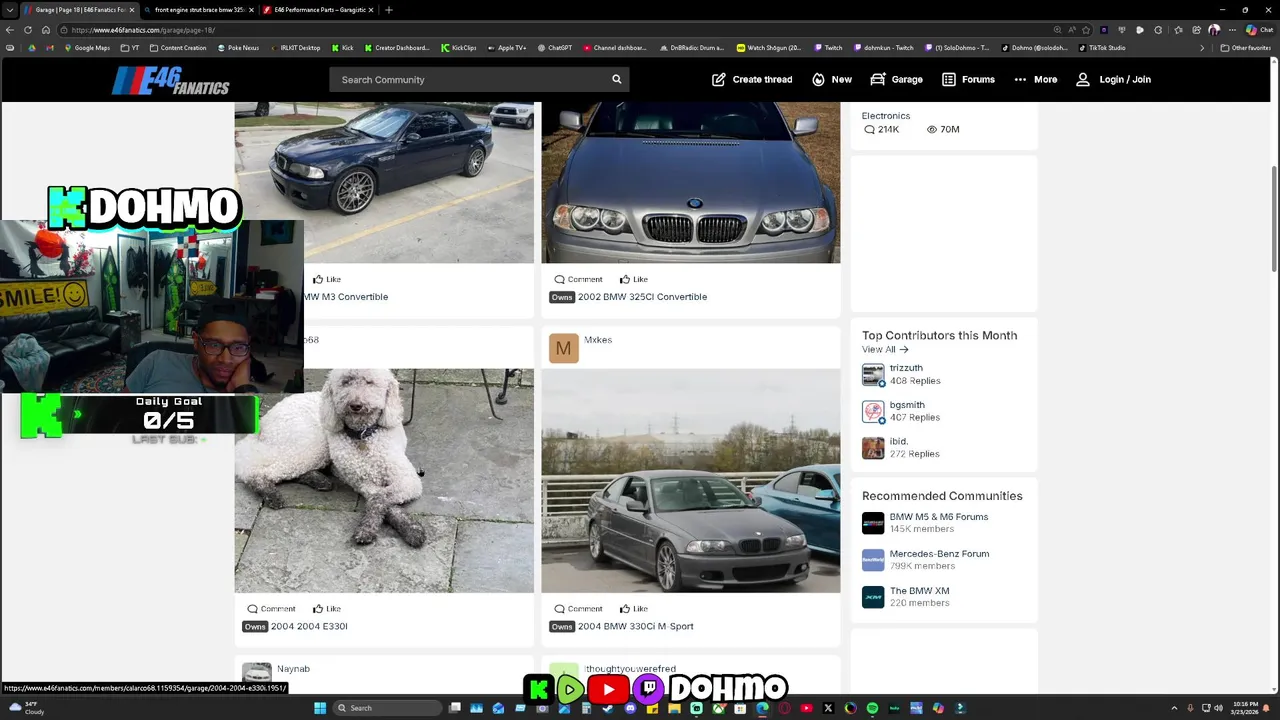
Task: Open the Naynab member profile name
Action: (293, 669)
